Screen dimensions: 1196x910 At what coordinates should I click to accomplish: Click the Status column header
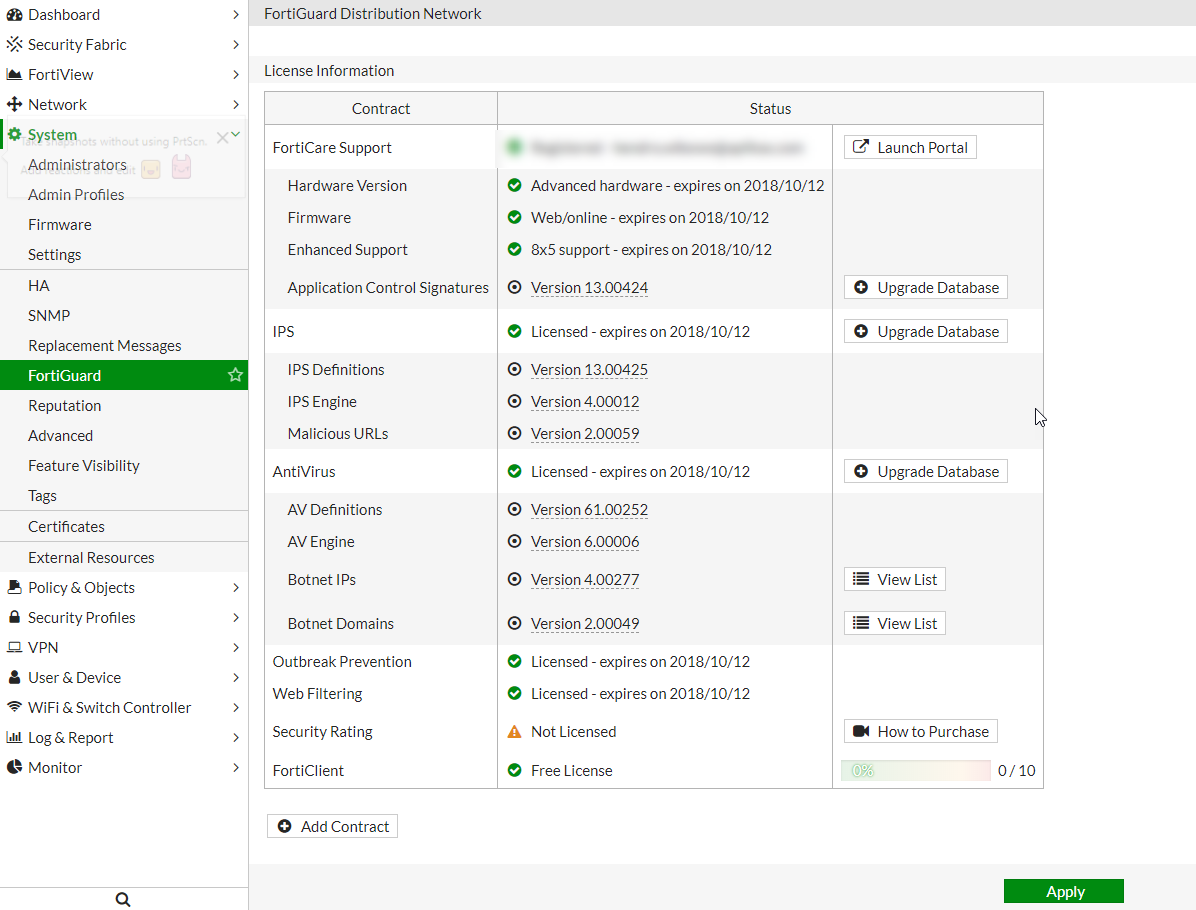[770, 108]
